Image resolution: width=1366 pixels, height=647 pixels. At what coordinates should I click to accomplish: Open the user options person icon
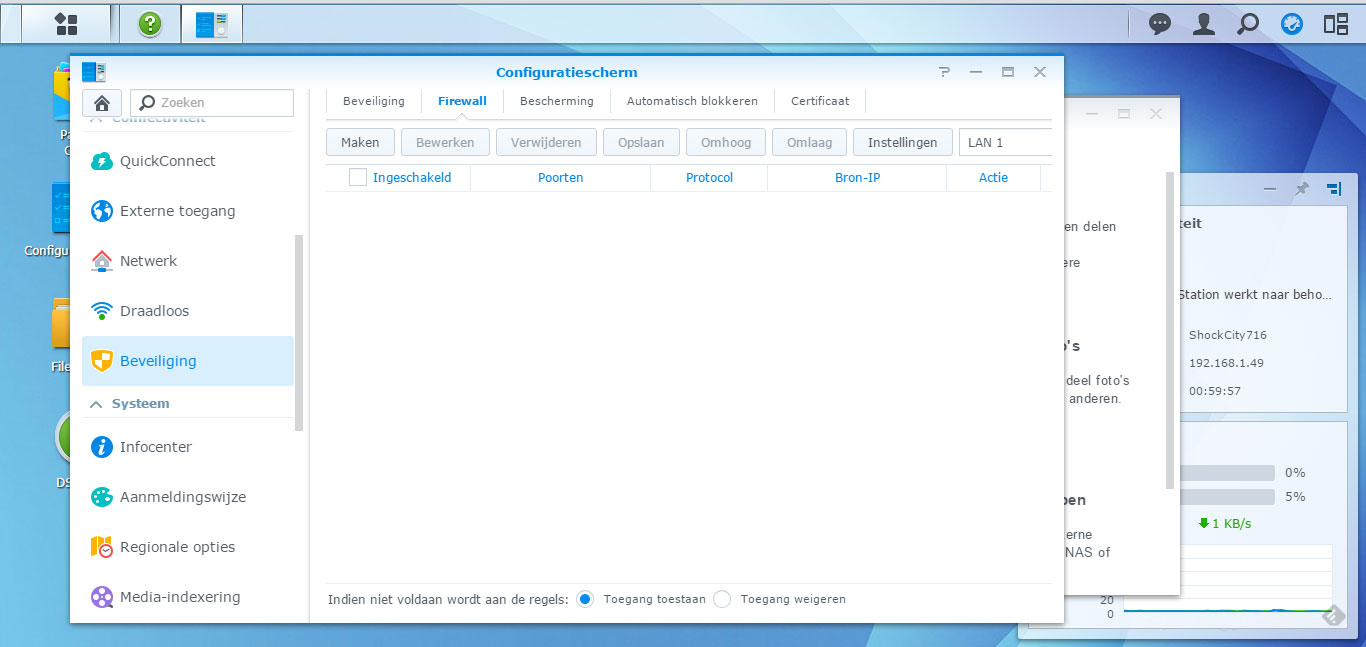(x=1204, y=24)
